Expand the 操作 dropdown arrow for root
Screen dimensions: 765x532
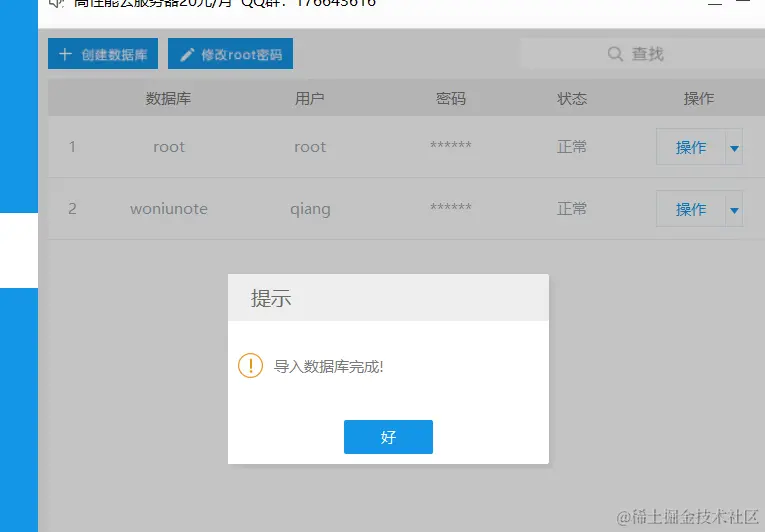[x=734, y=147]
